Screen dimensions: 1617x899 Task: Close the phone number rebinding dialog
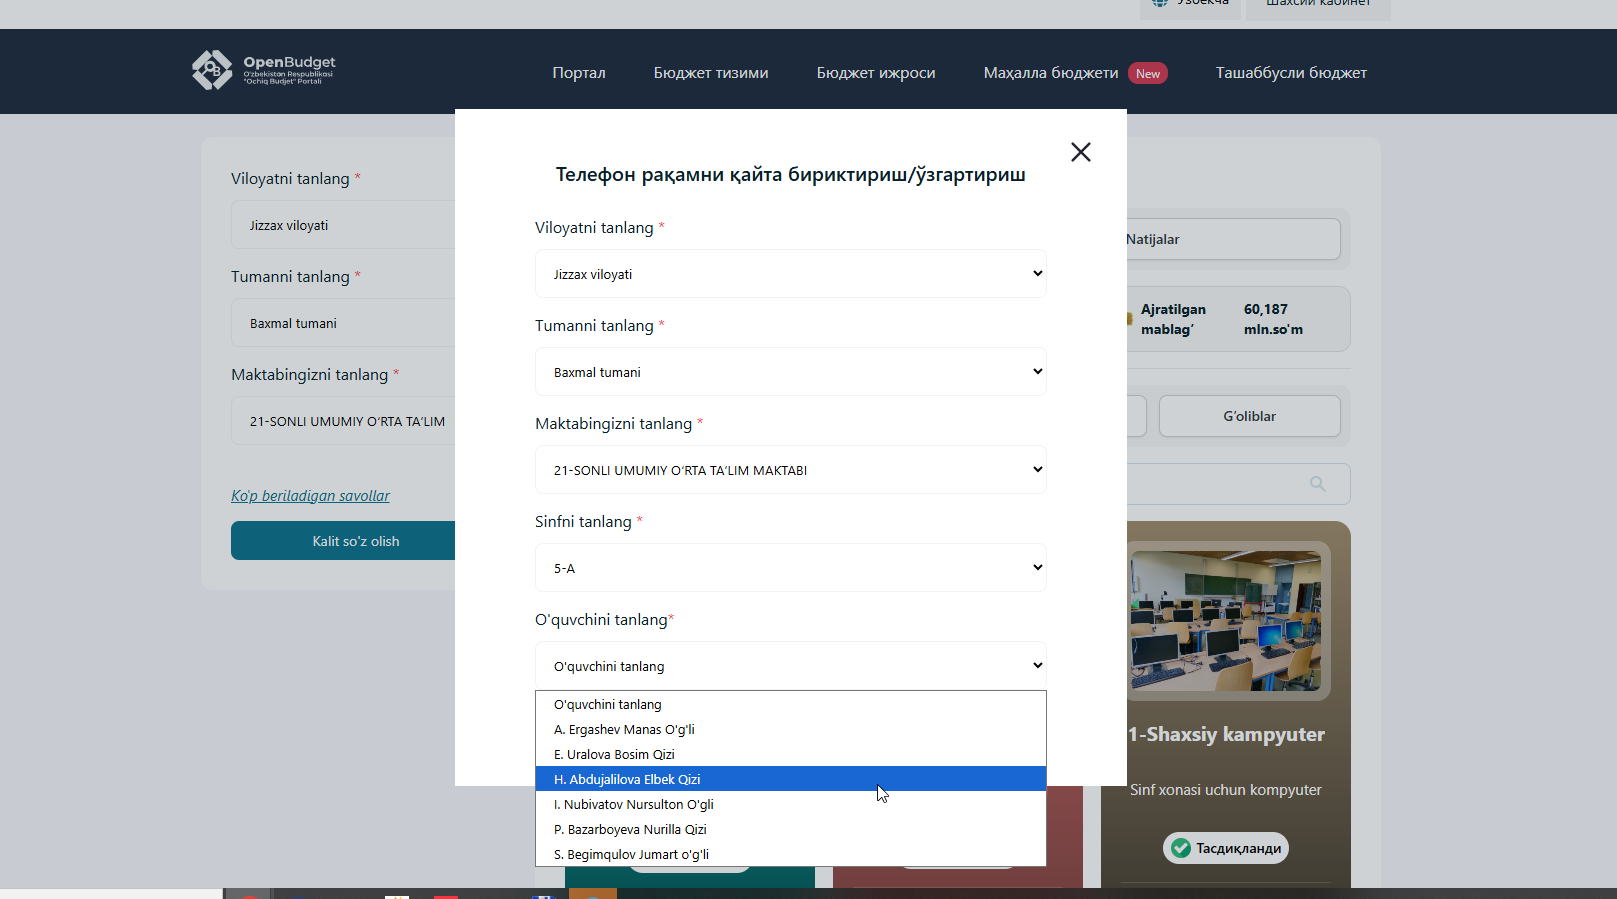[1081, 152]
